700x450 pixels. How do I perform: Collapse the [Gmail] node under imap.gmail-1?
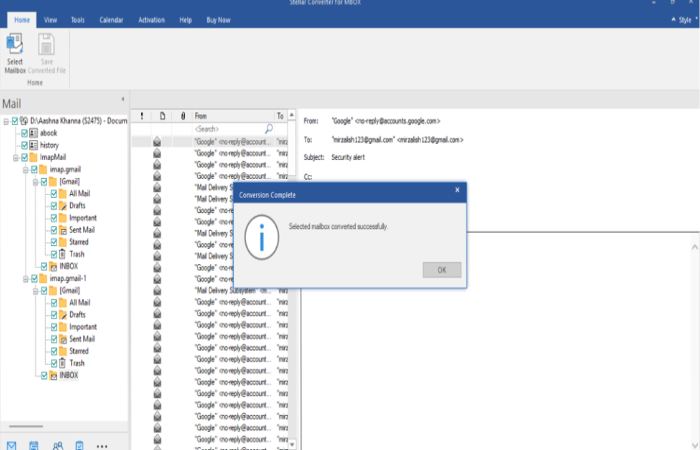tap(35, 291)
